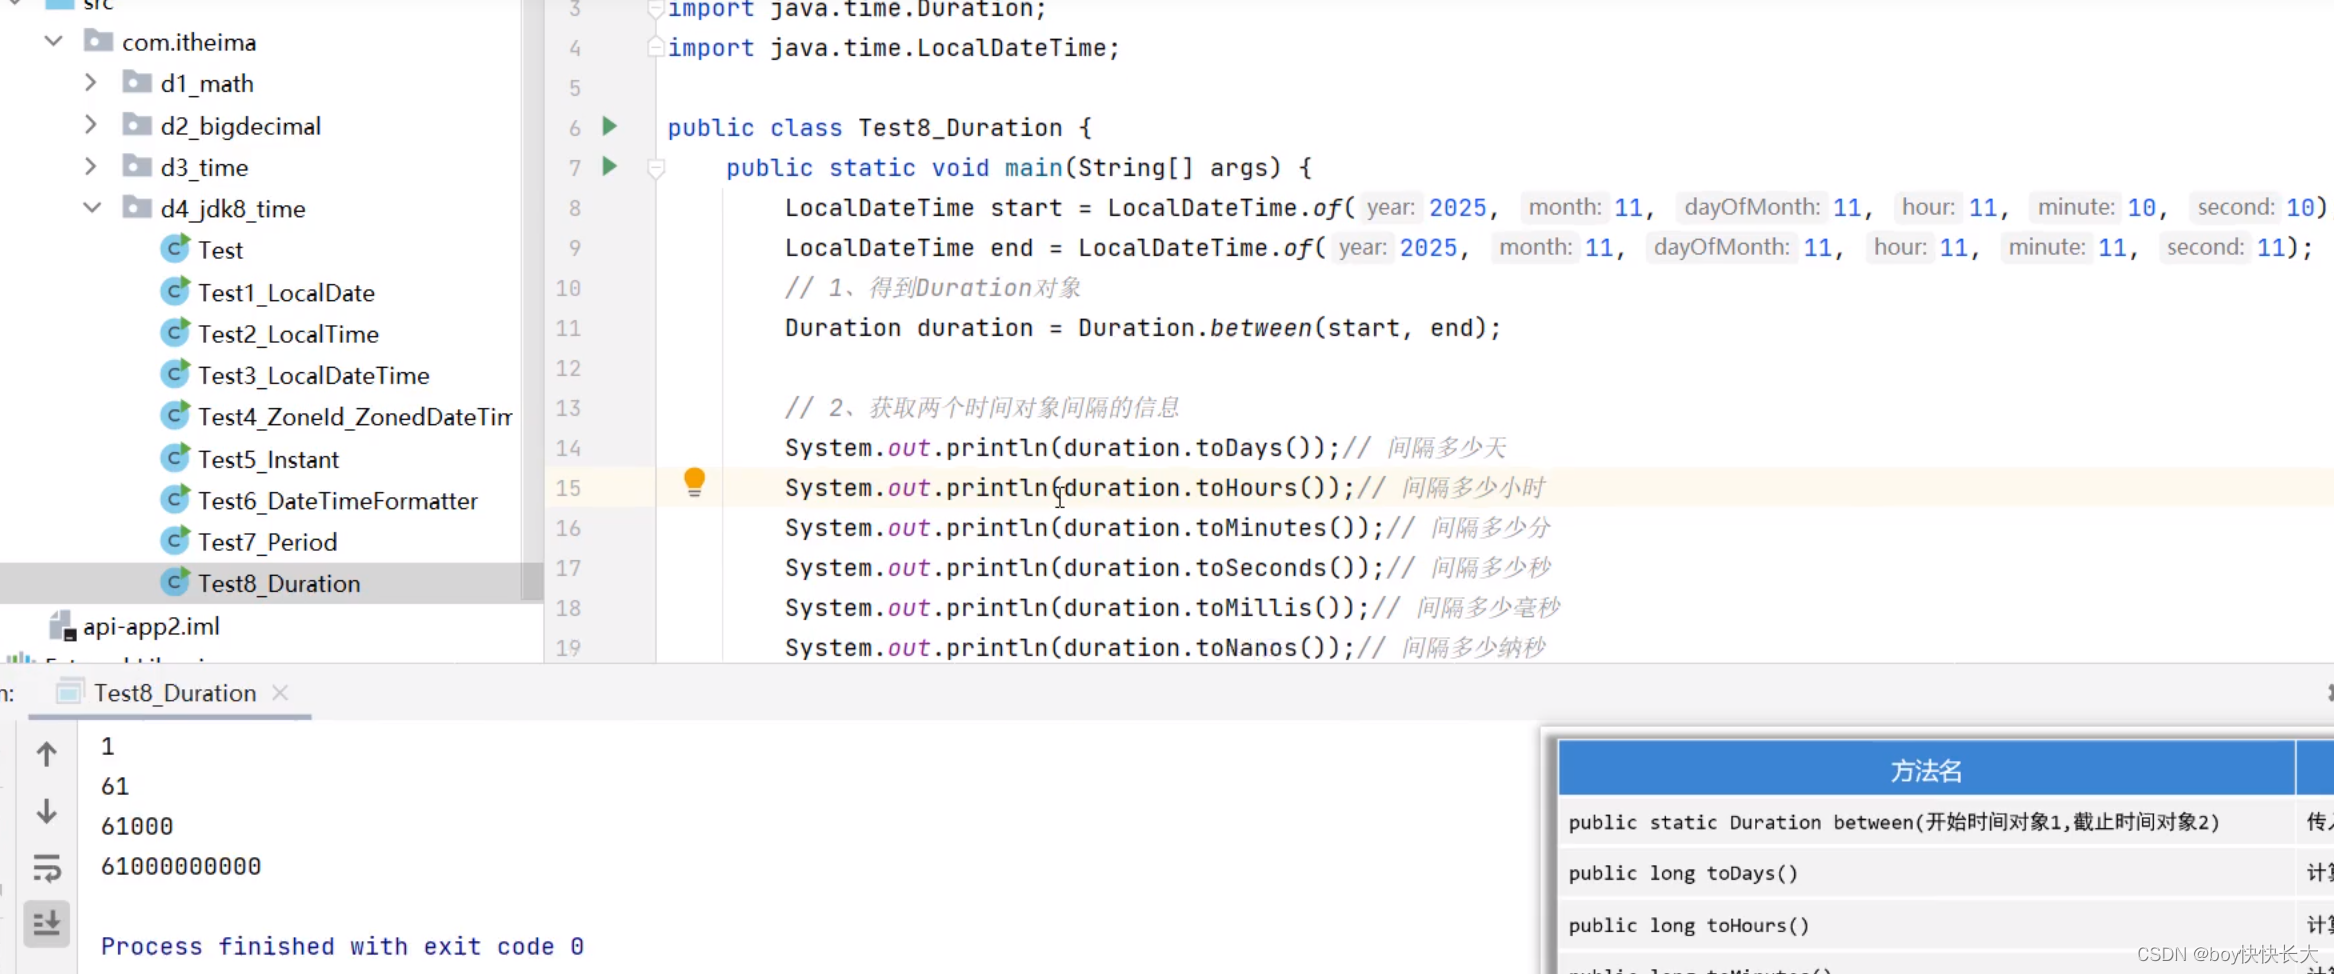The height and width of the screenshot is (974, 2334).
Task: Click the Test8_Duration class name on line 6
Action: [x=960, y=128]
